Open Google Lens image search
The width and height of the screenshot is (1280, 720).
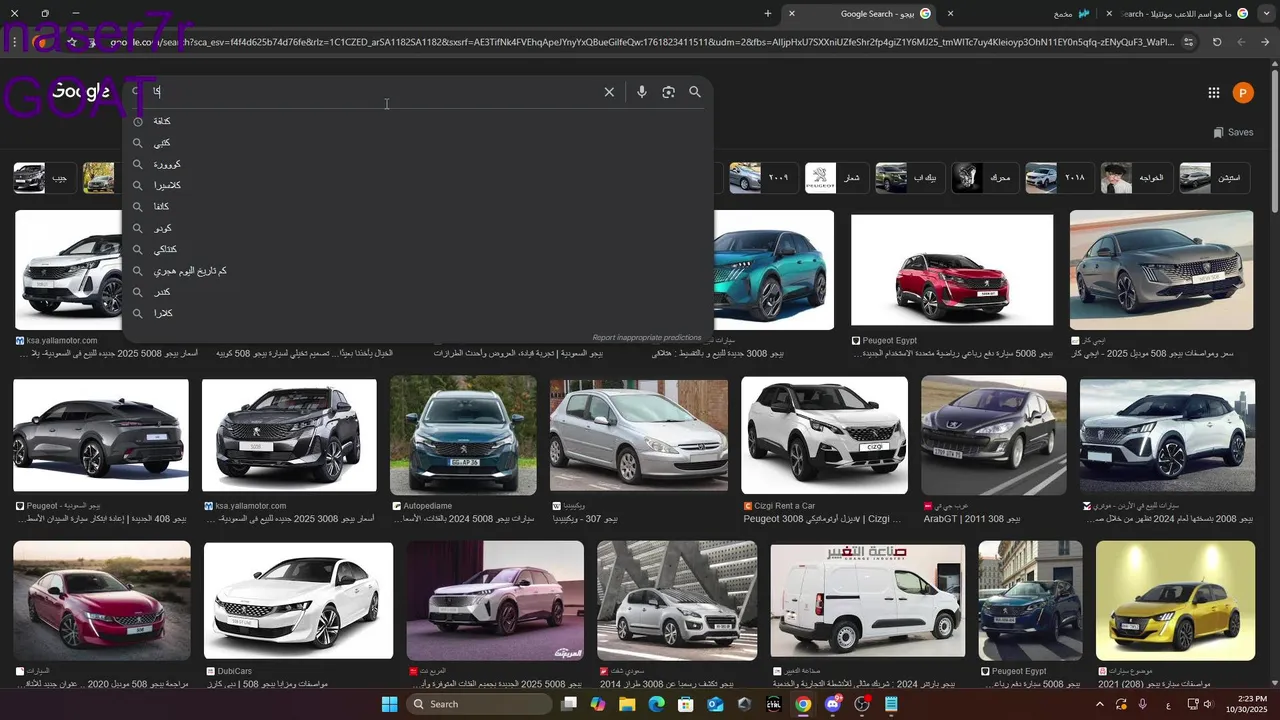(668, 92)
